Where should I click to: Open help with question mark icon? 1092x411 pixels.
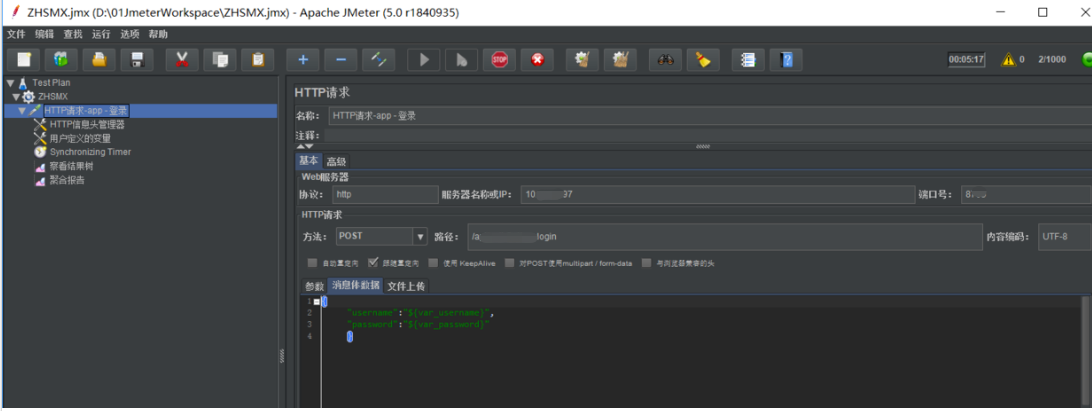point(786,60)
